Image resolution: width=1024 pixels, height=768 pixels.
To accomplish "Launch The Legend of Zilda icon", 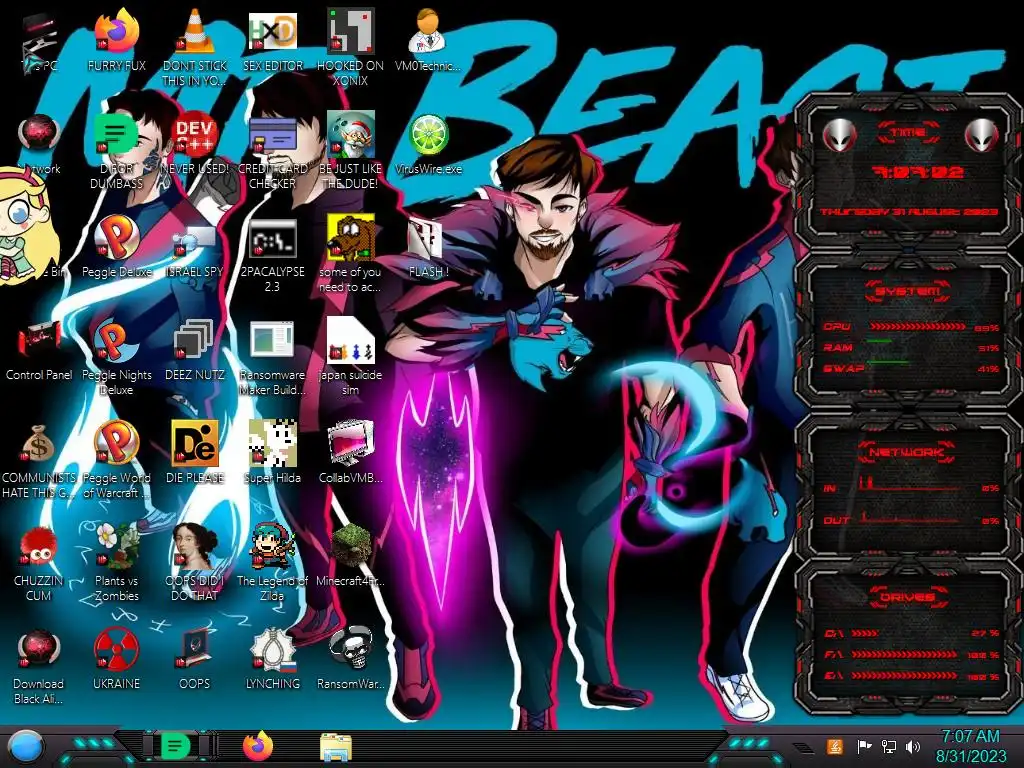I will point(272,547).
